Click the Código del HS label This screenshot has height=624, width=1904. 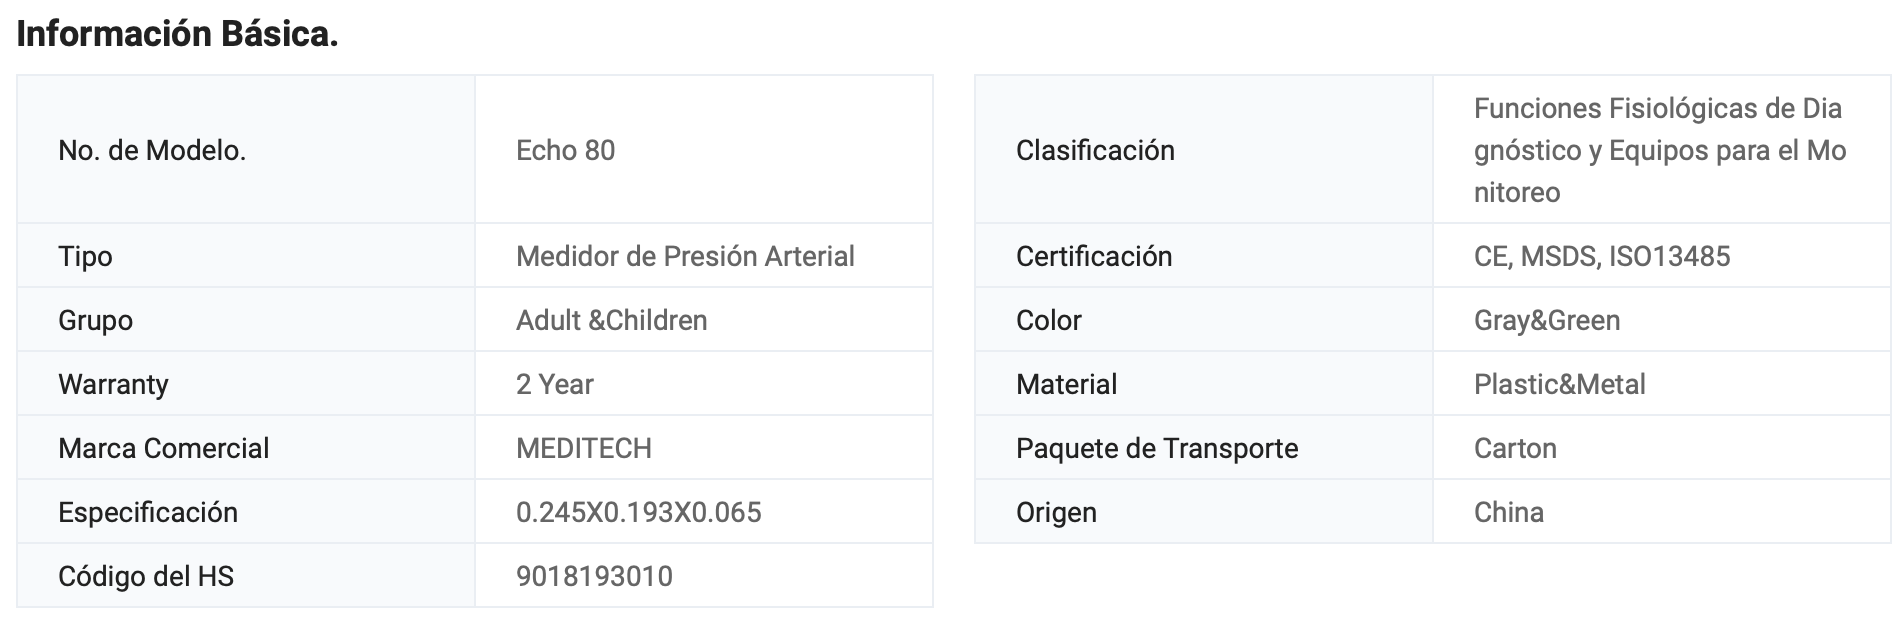pyautogui.click(x=145, y=576)
